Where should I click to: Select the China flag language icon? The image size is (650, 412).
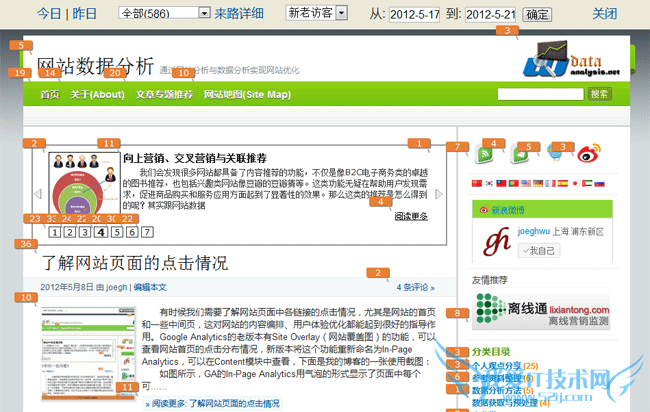tap(477, 183)
